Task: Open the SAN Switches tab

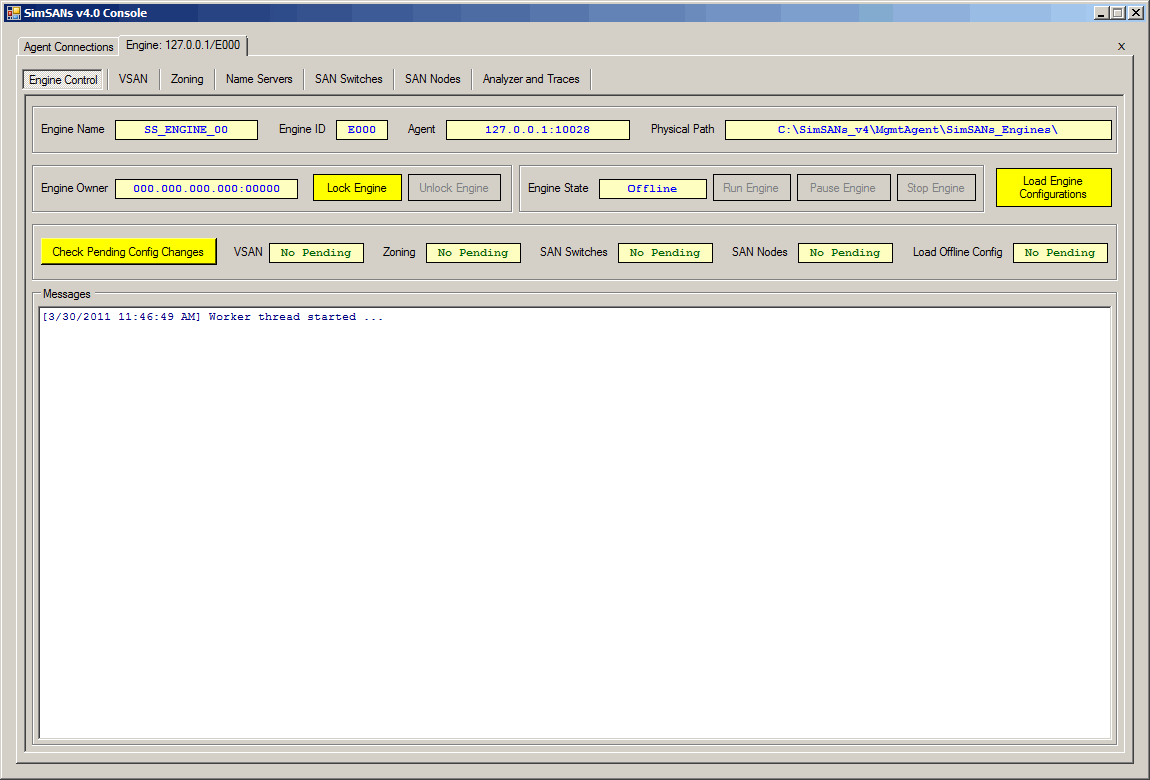Action: coord(348,79)
